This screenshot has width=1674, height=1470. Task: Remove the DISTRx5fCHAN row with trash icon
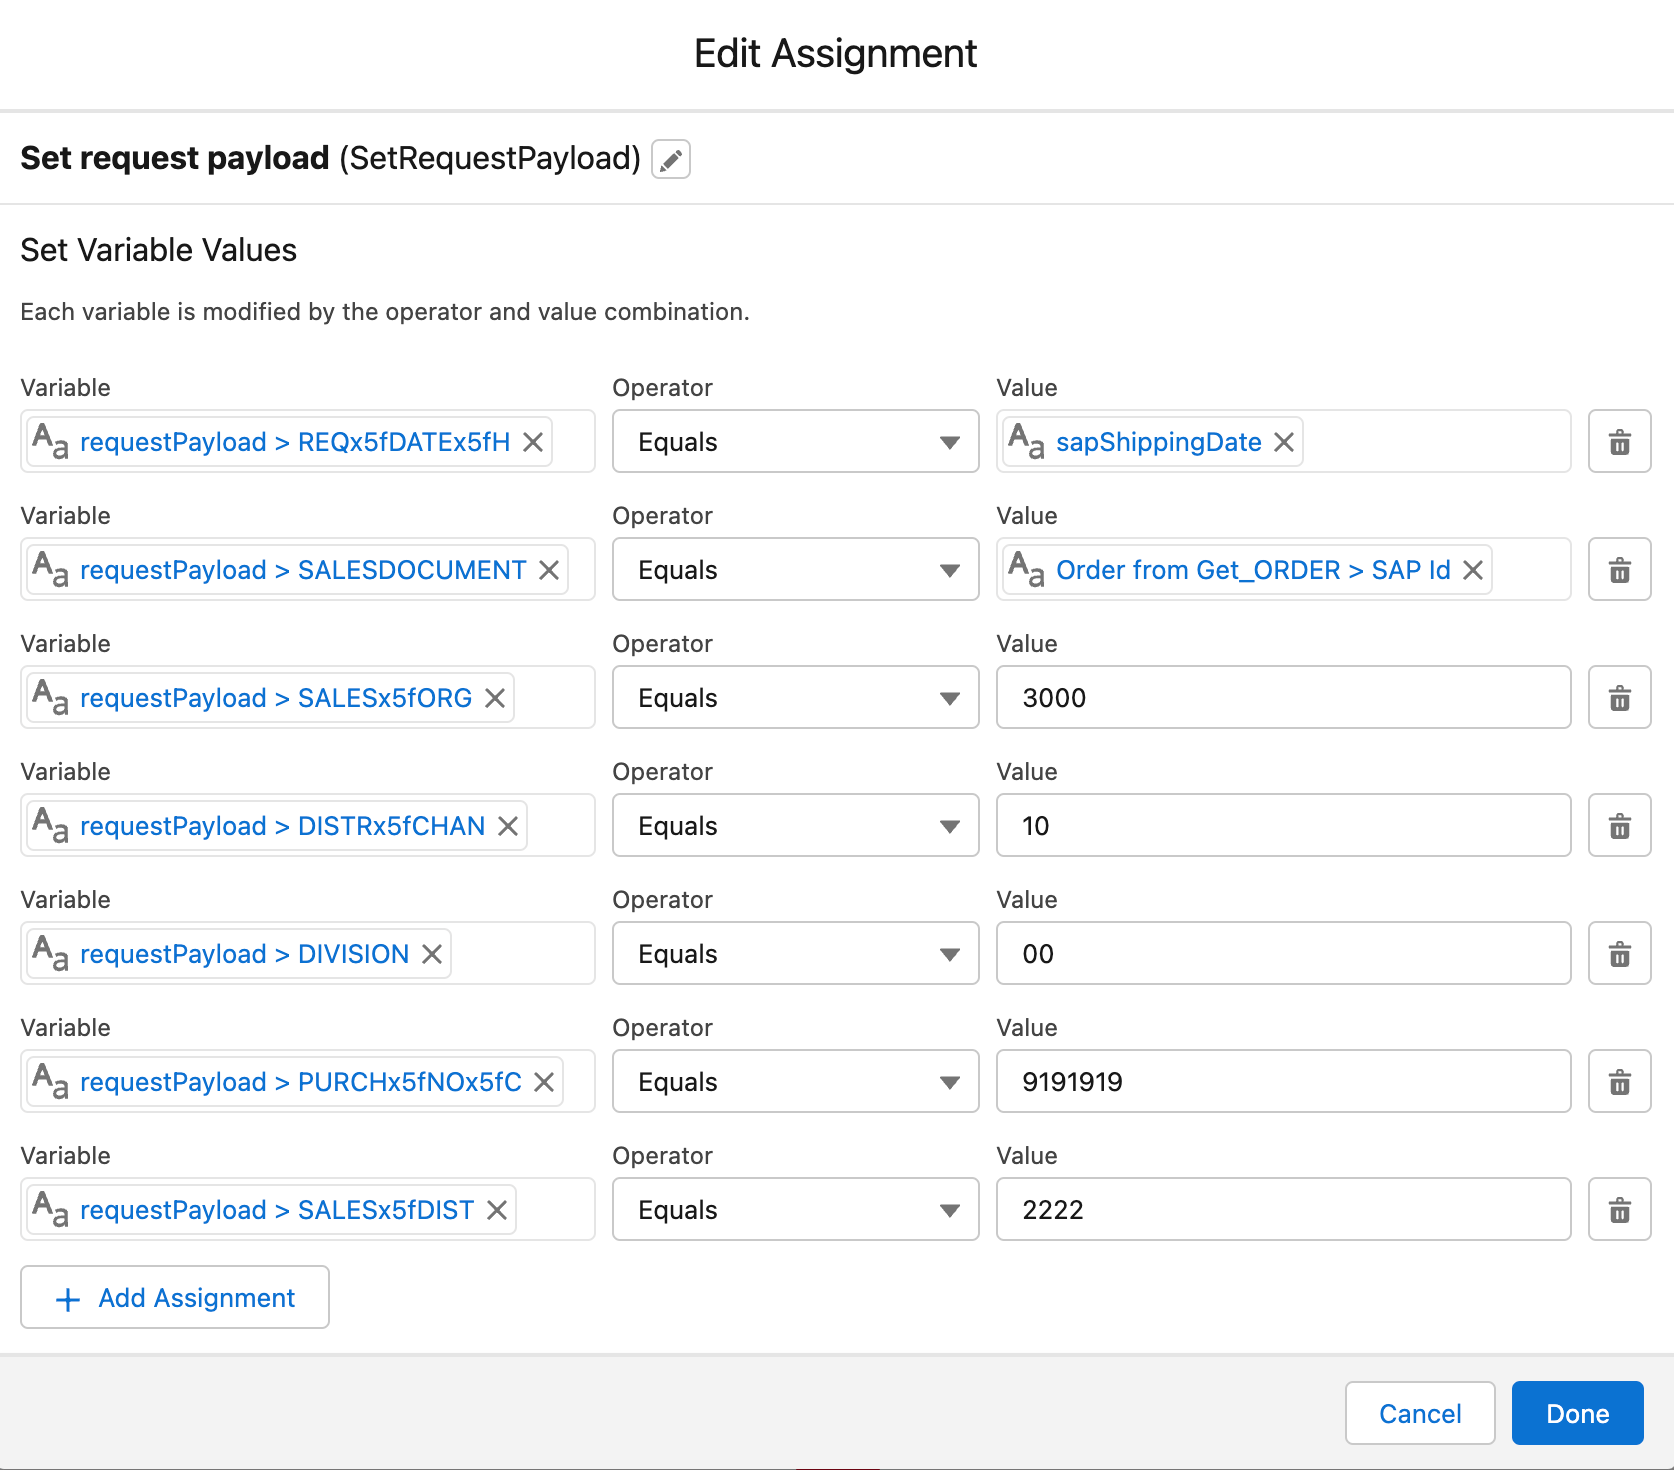click(1619, 826)
